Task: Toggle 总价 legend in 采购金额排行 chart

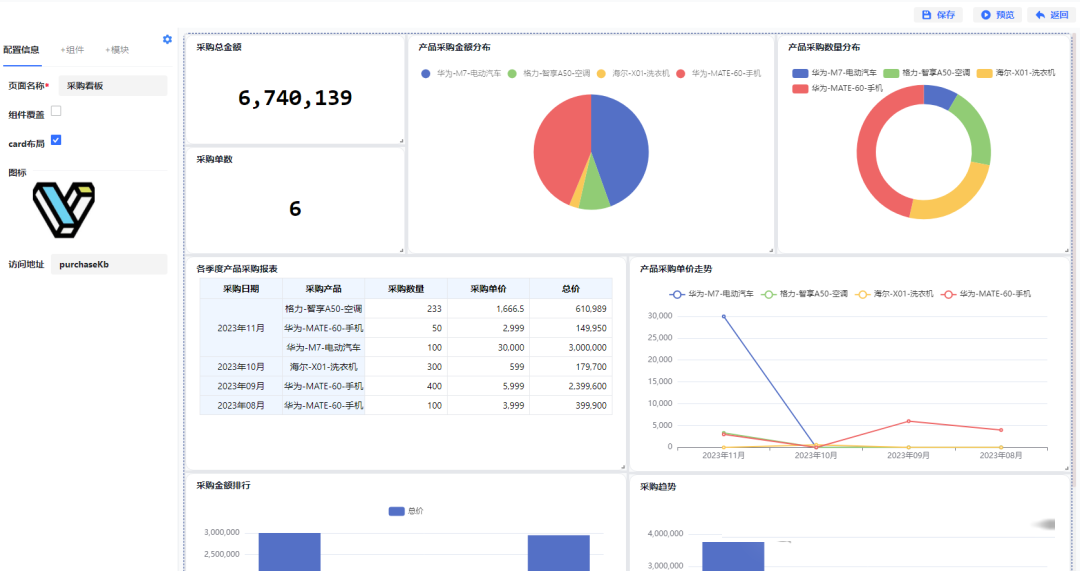Action: 397,511
